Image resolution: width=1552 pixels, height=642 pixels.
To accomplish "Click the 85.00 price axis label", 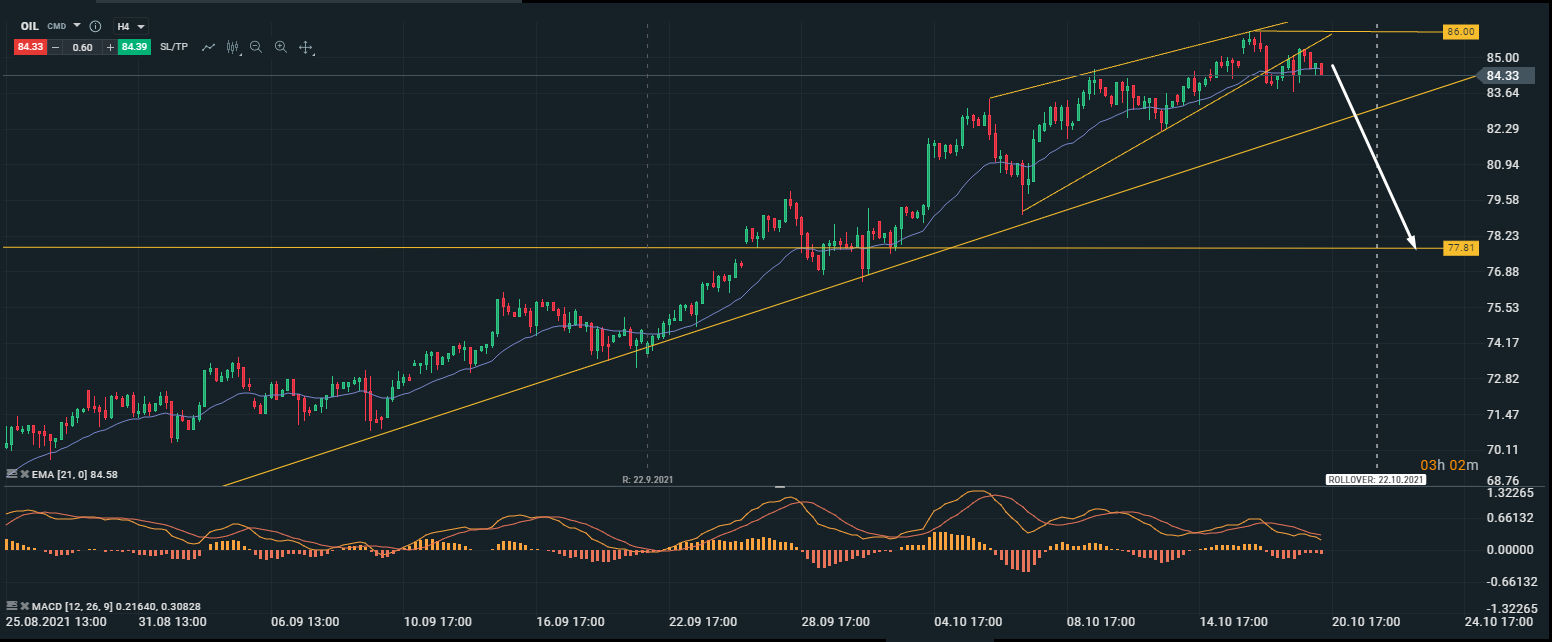I will (x=1503, y=57).
